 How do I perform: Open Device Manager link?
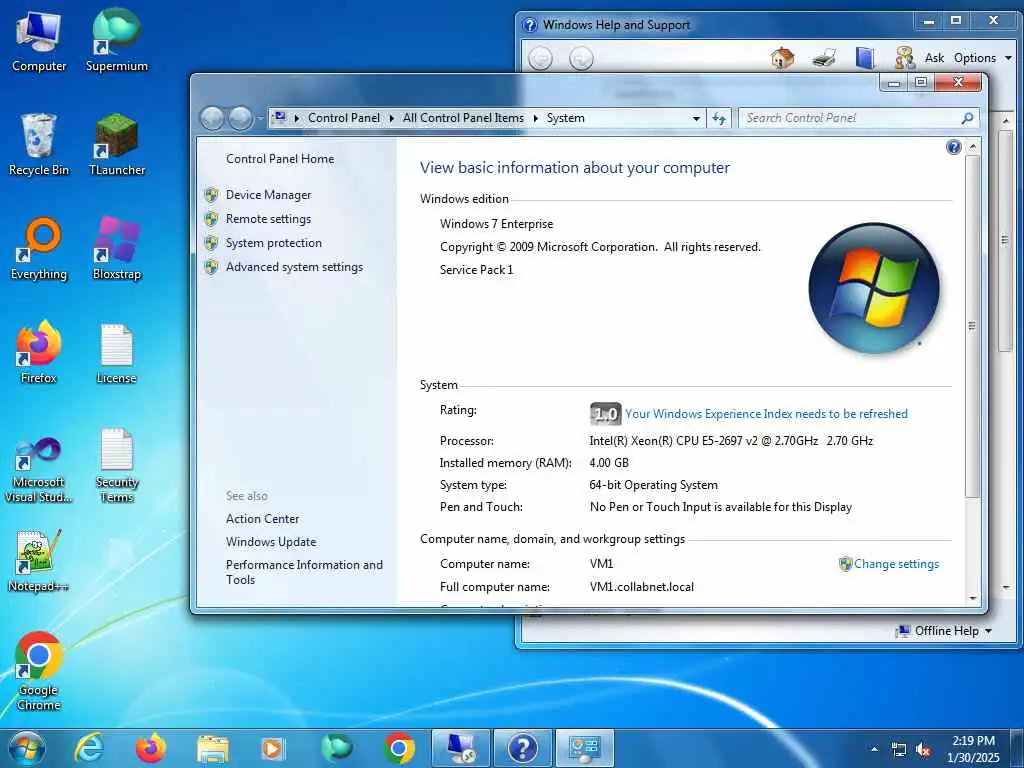[x=268, y=195]
